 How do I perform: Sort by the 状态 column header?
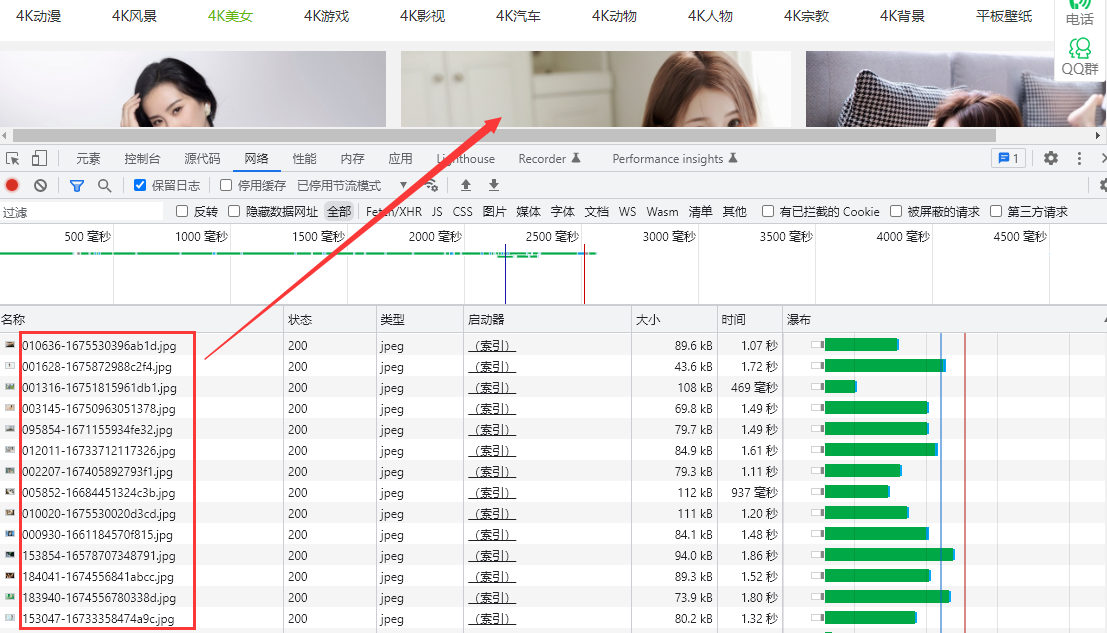click(329, 320)
